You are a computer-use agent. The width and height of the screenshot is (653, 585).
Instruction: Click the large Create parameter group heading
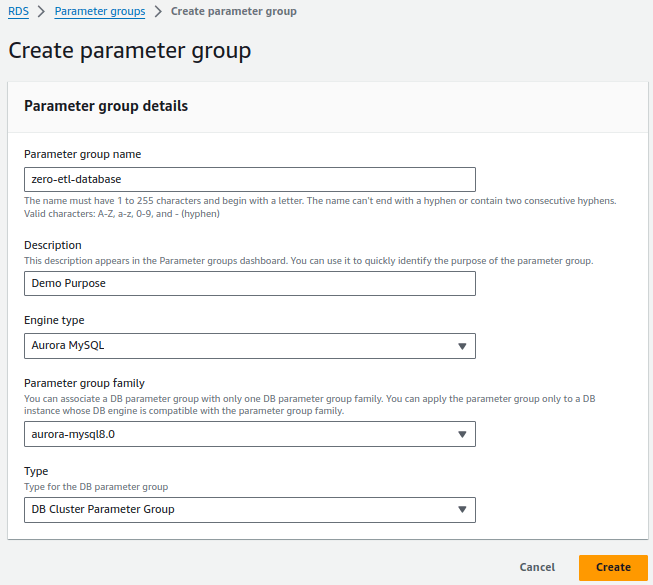(129, 49)
